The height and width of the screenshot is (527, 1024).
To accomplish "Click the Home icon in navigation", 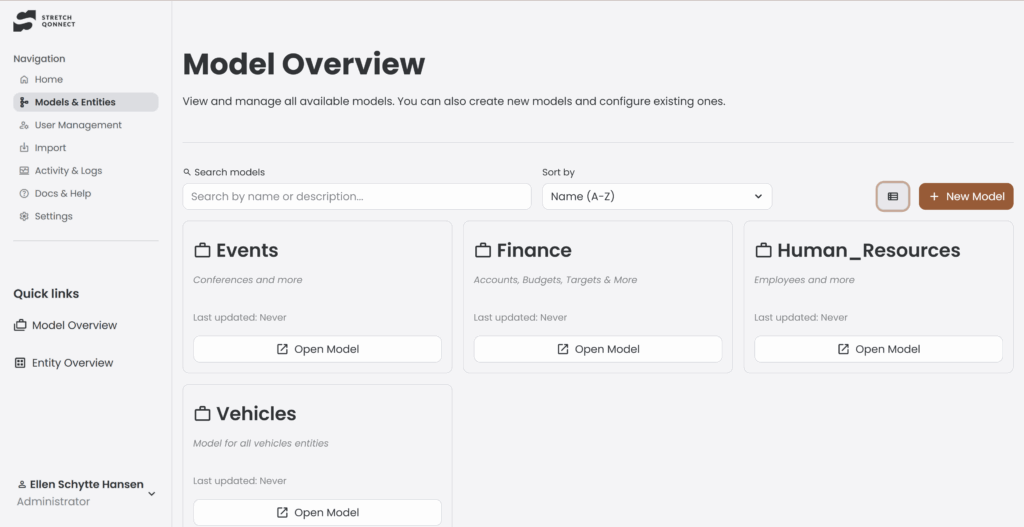I will click(24, 80).
